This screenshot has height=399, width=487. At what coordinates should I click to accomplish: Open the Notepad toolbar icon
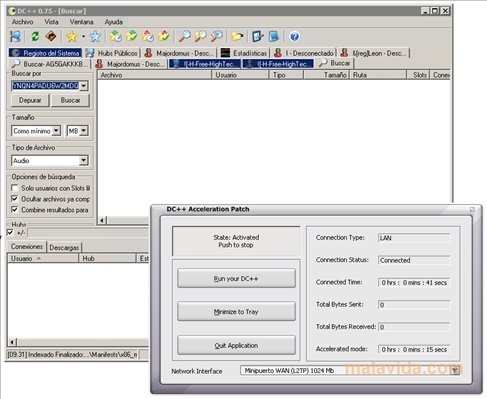(274, 36)
